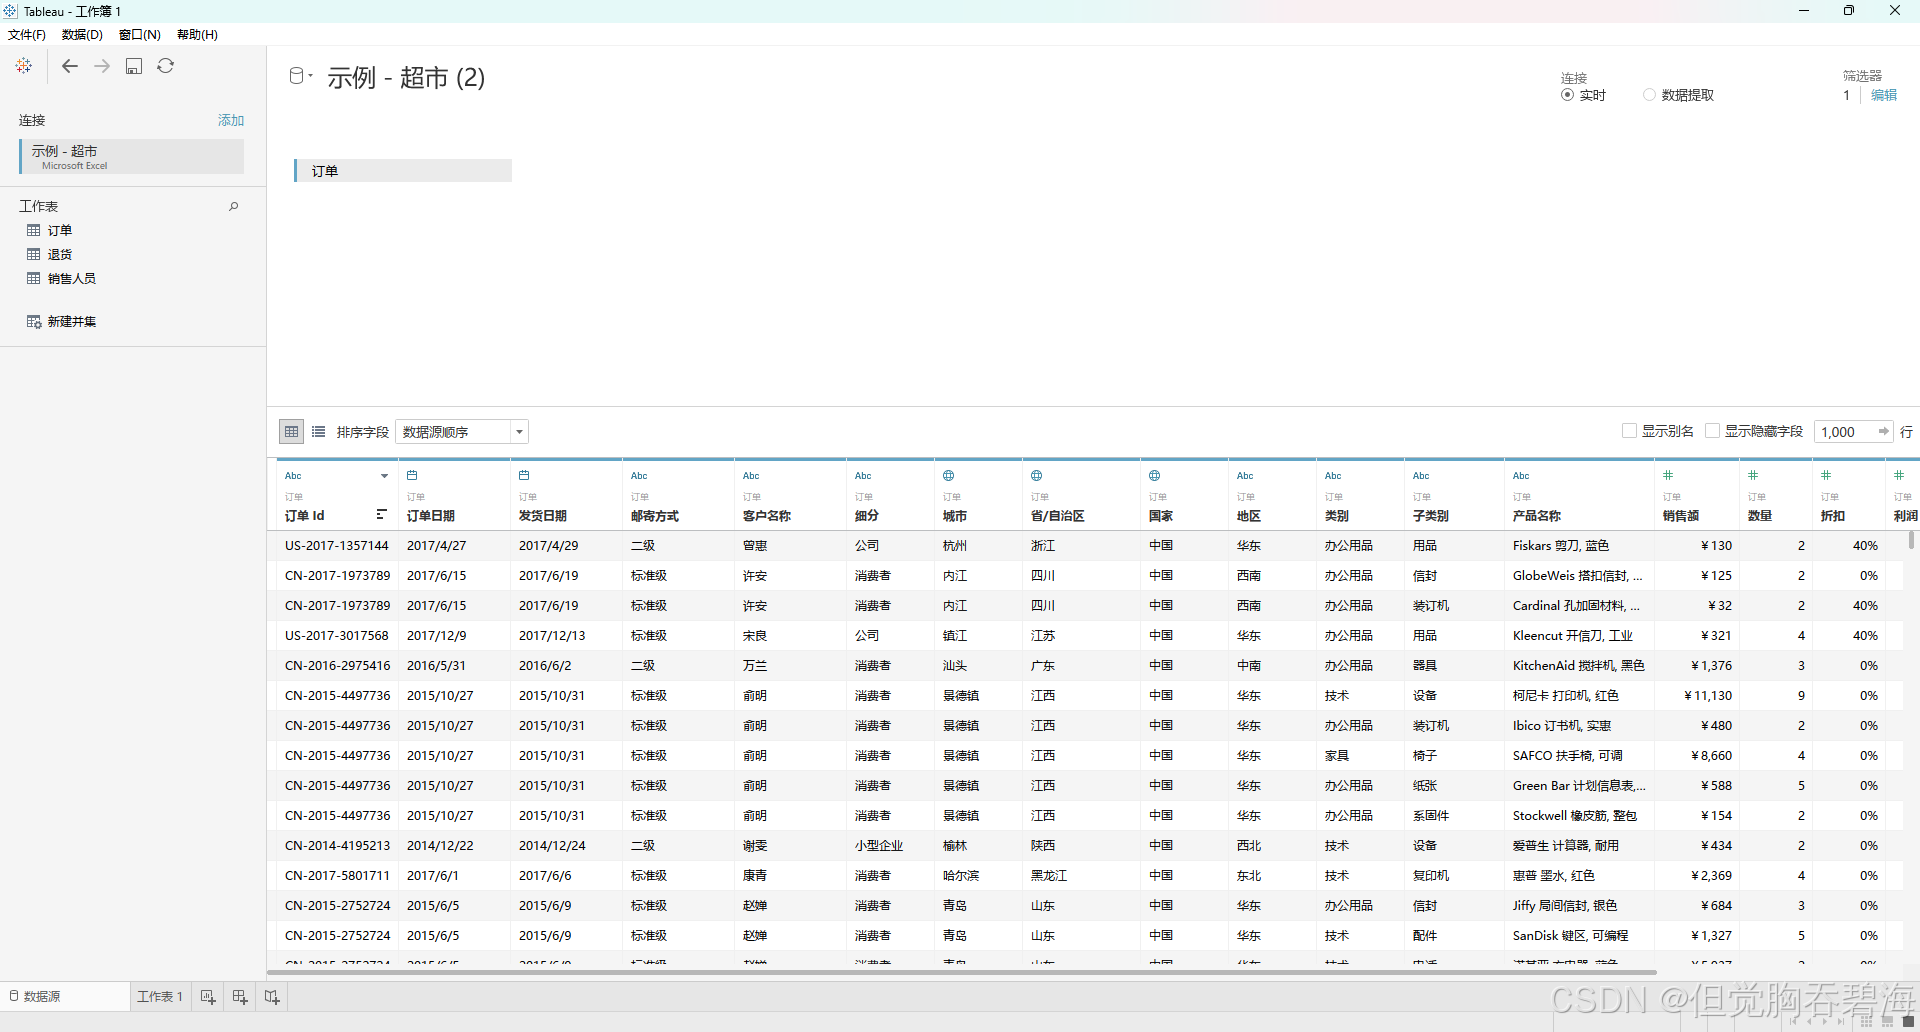Select the 订单 table in the sheet list
This screenshot has width=1920, height=1032.
click(x=60, y=230)
